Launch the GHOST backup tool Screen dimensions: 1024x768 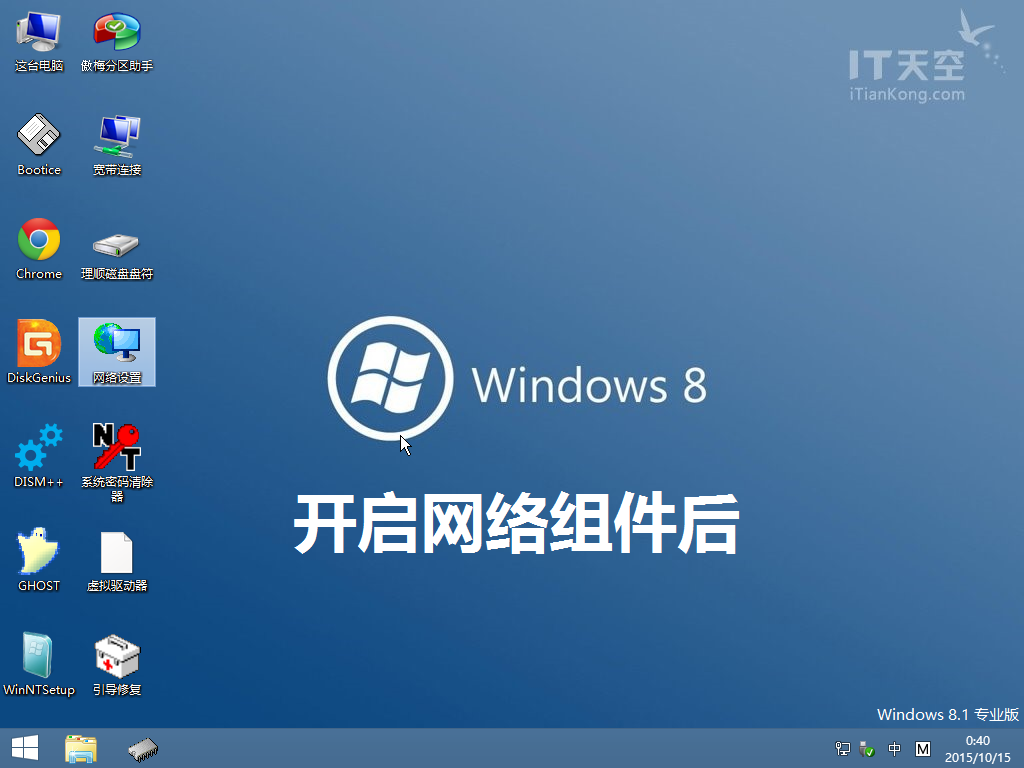pyautogui.click(x=39, y=552)
